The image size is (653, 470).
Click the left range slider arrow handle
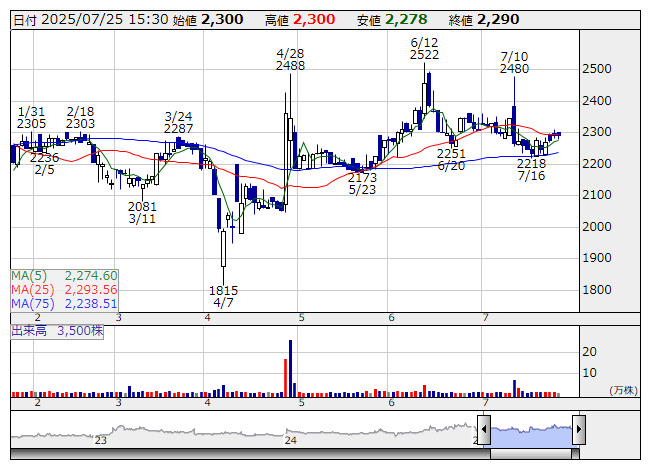point(484,430)
